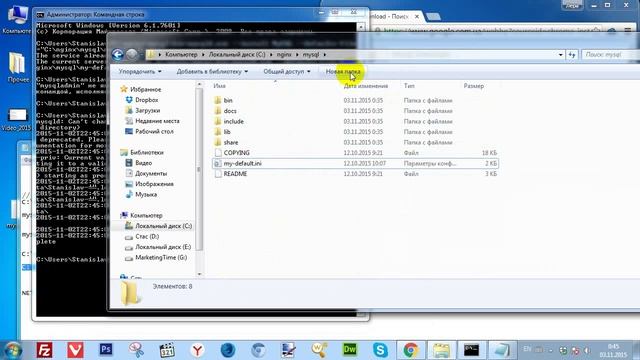Viewport: 640px width, 360px height.
Task: Open Недавние места in the navigation pane
Action: pos(157,121)
